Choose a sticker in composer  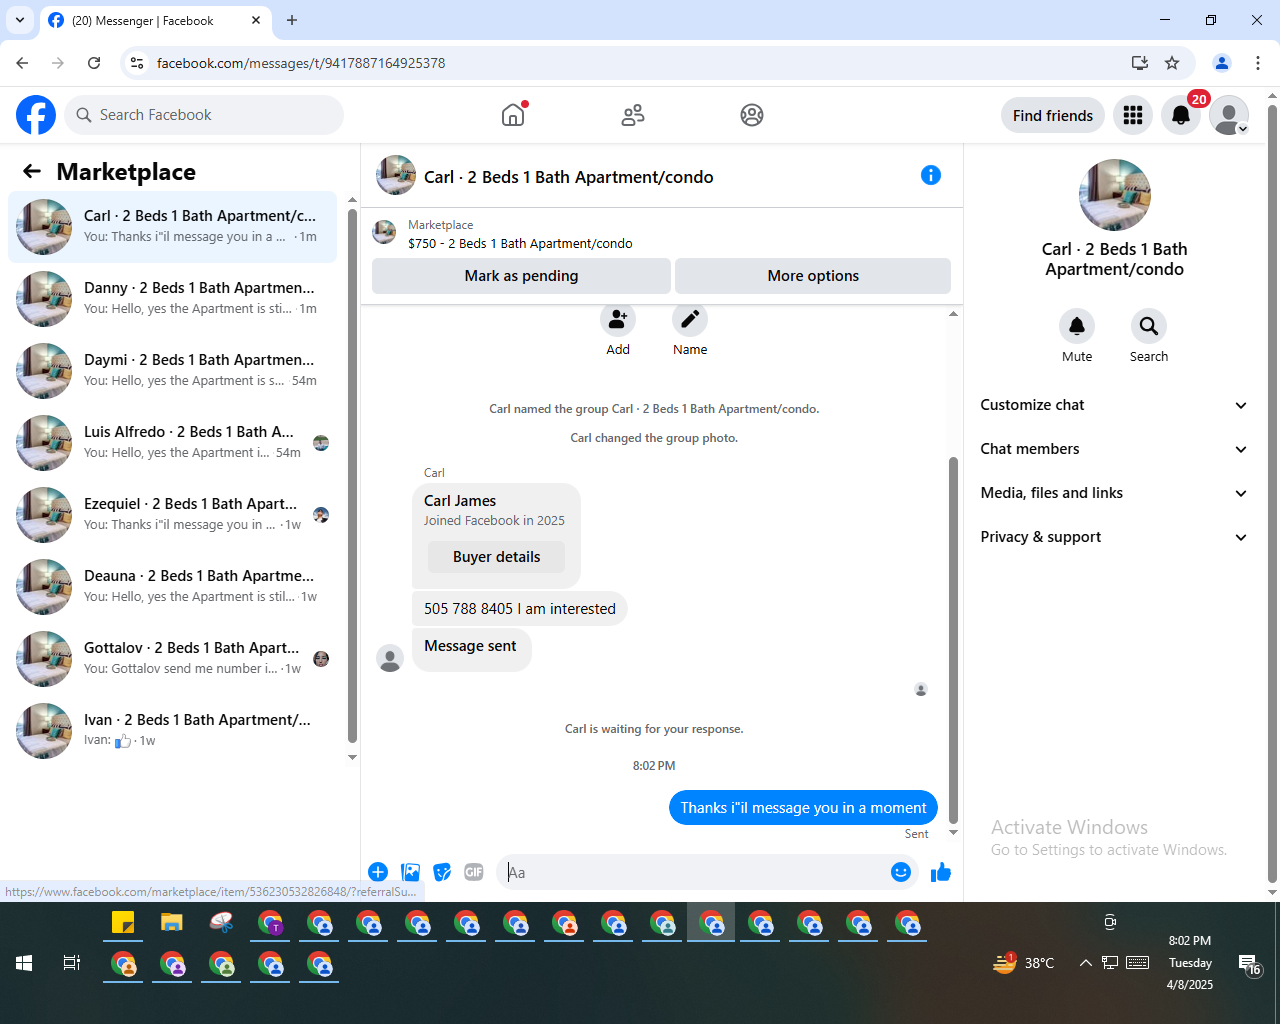click(442, 872)
